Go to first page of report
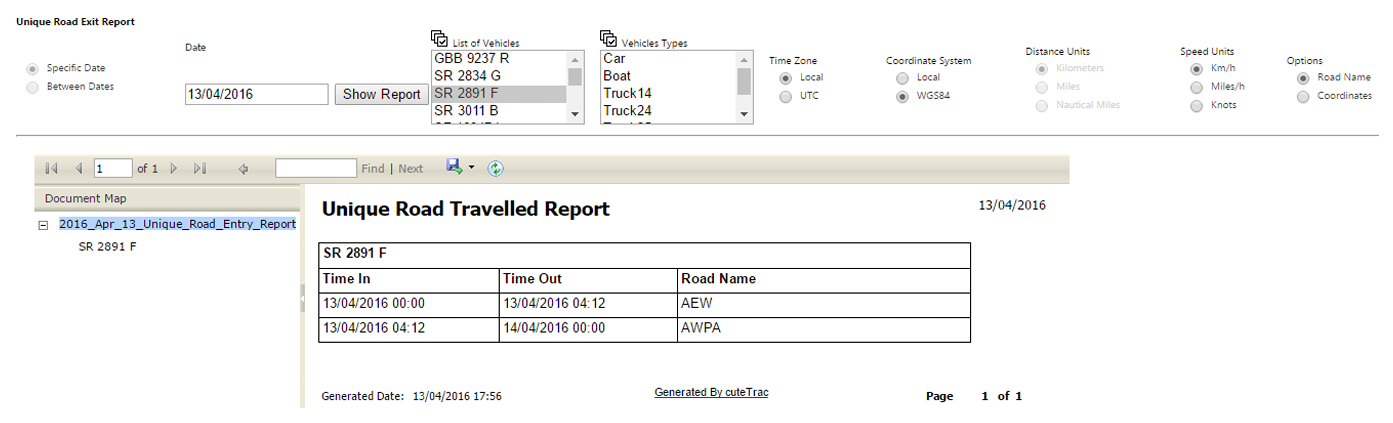 52,169
